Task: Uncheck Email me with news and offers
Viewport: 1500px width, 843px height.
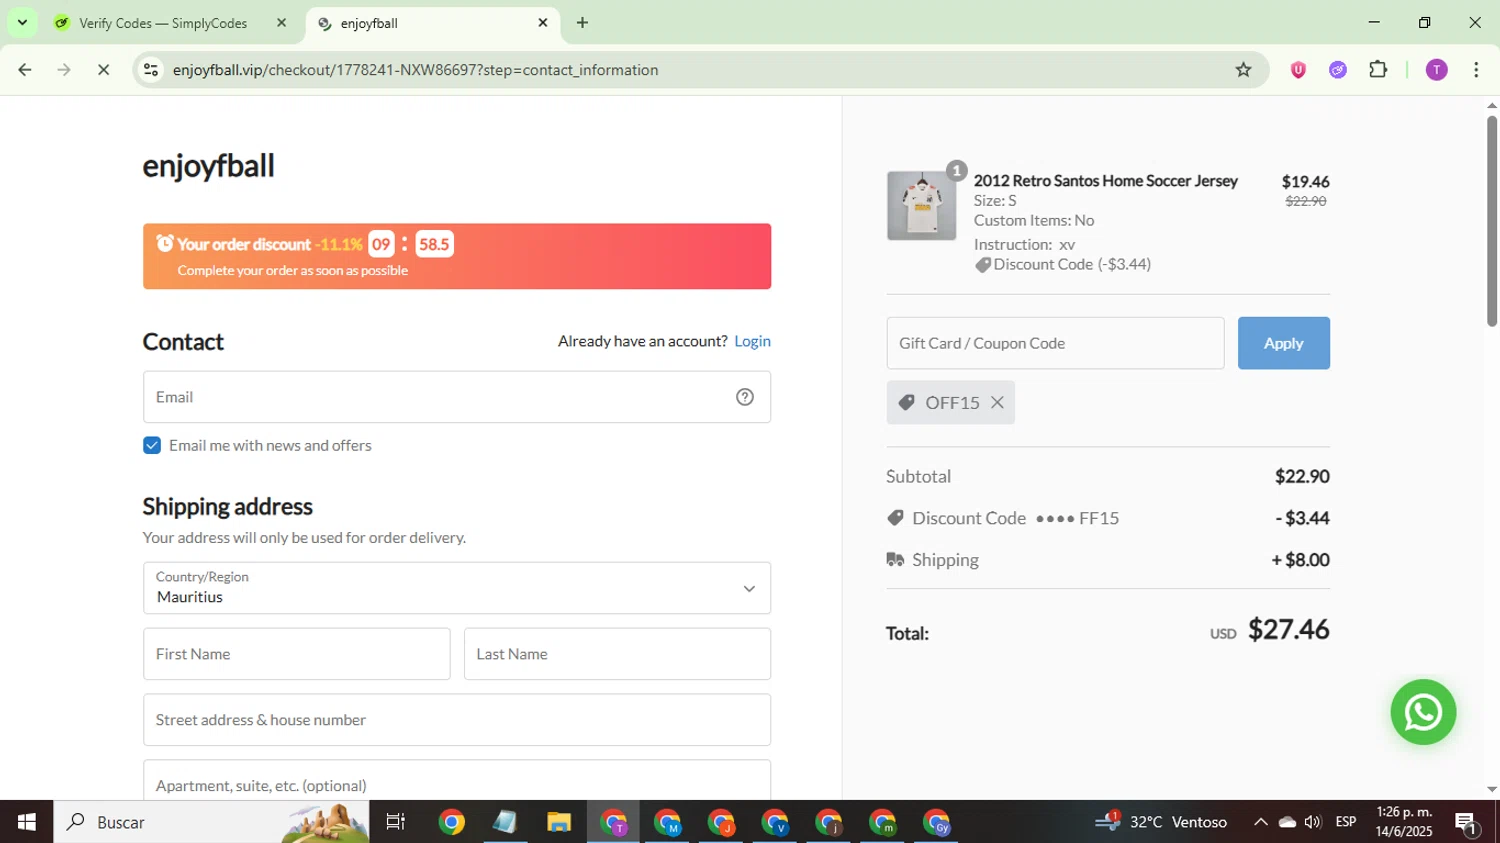Action: tap(152, 445)
